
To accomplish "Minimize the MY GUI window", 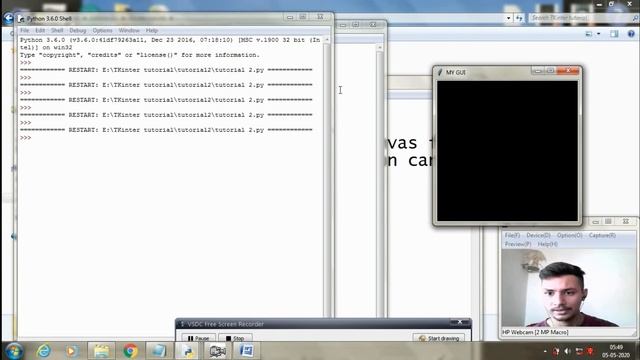I will pyautogui.click(x=538, y=71).
